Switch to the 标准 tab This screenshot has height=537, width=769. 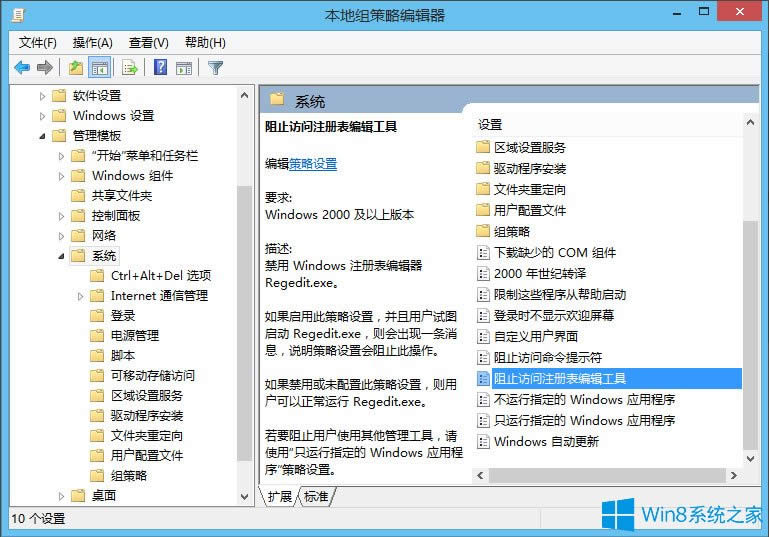316,496
